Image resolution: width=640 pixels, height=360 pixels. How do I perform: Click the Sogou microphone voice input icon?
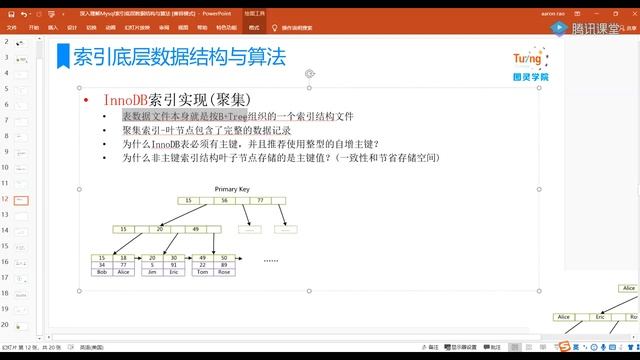tap(603, 347)
